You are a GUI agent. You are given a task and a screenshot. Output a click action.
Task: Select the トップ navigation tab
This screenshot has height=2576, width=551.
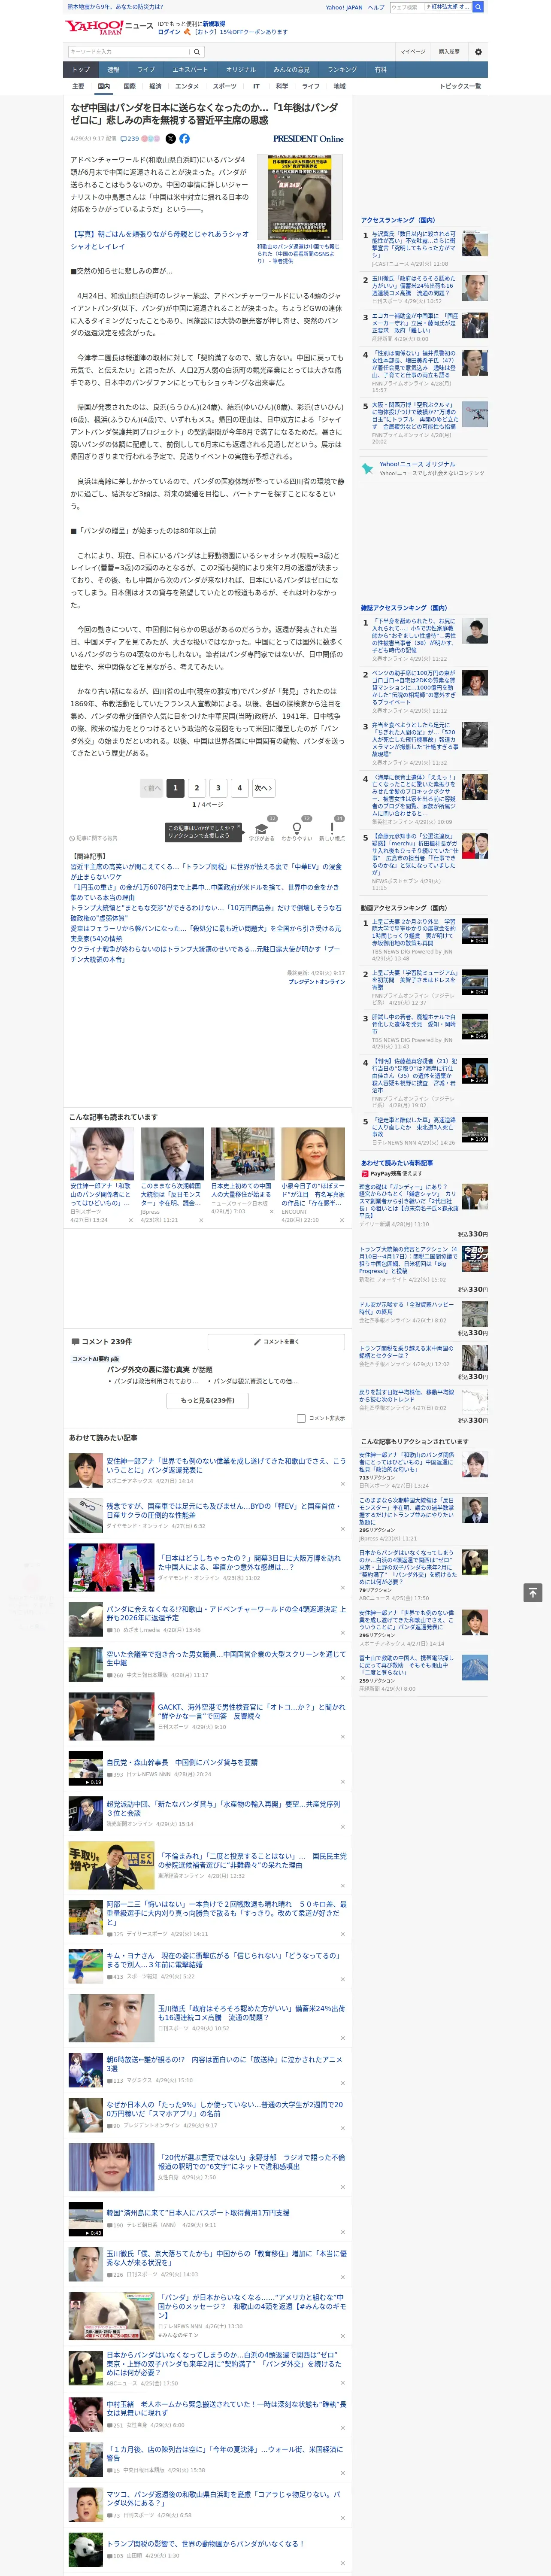pos(81,69)
